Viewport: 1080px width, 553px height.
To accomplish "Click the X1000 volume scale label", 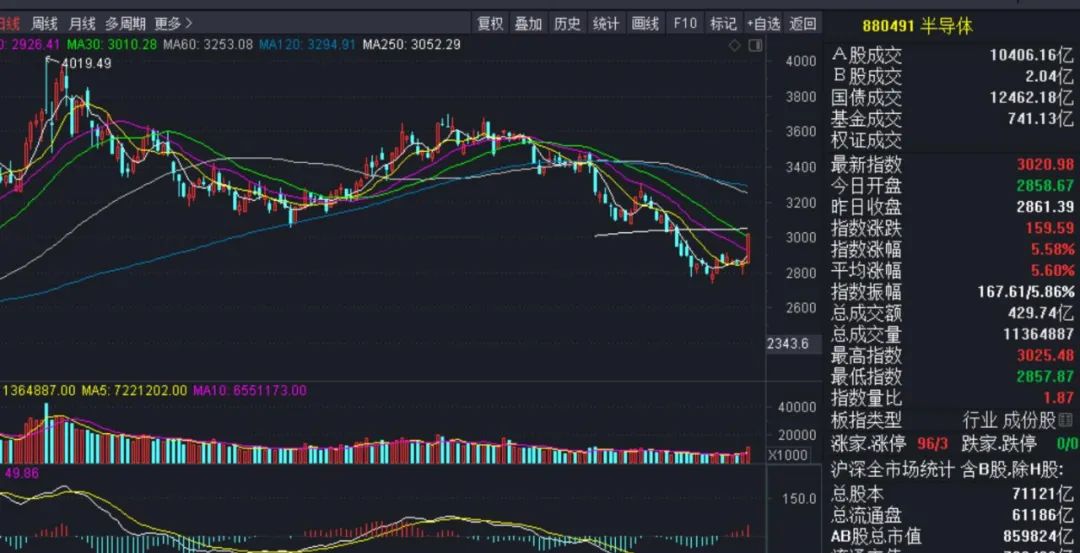I will coord(787,456).
